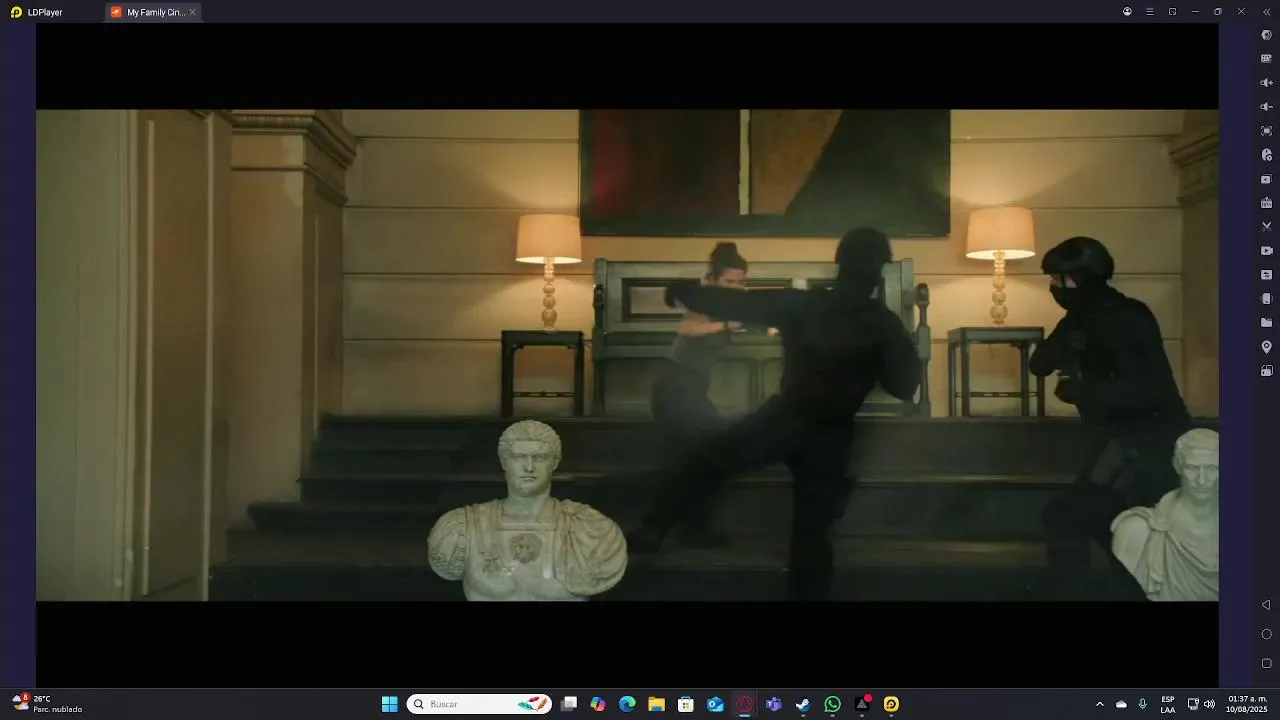Viewport: 1280px width, 720px height.
Task: Click the microphone tray icon
Action: [1142, 704]
